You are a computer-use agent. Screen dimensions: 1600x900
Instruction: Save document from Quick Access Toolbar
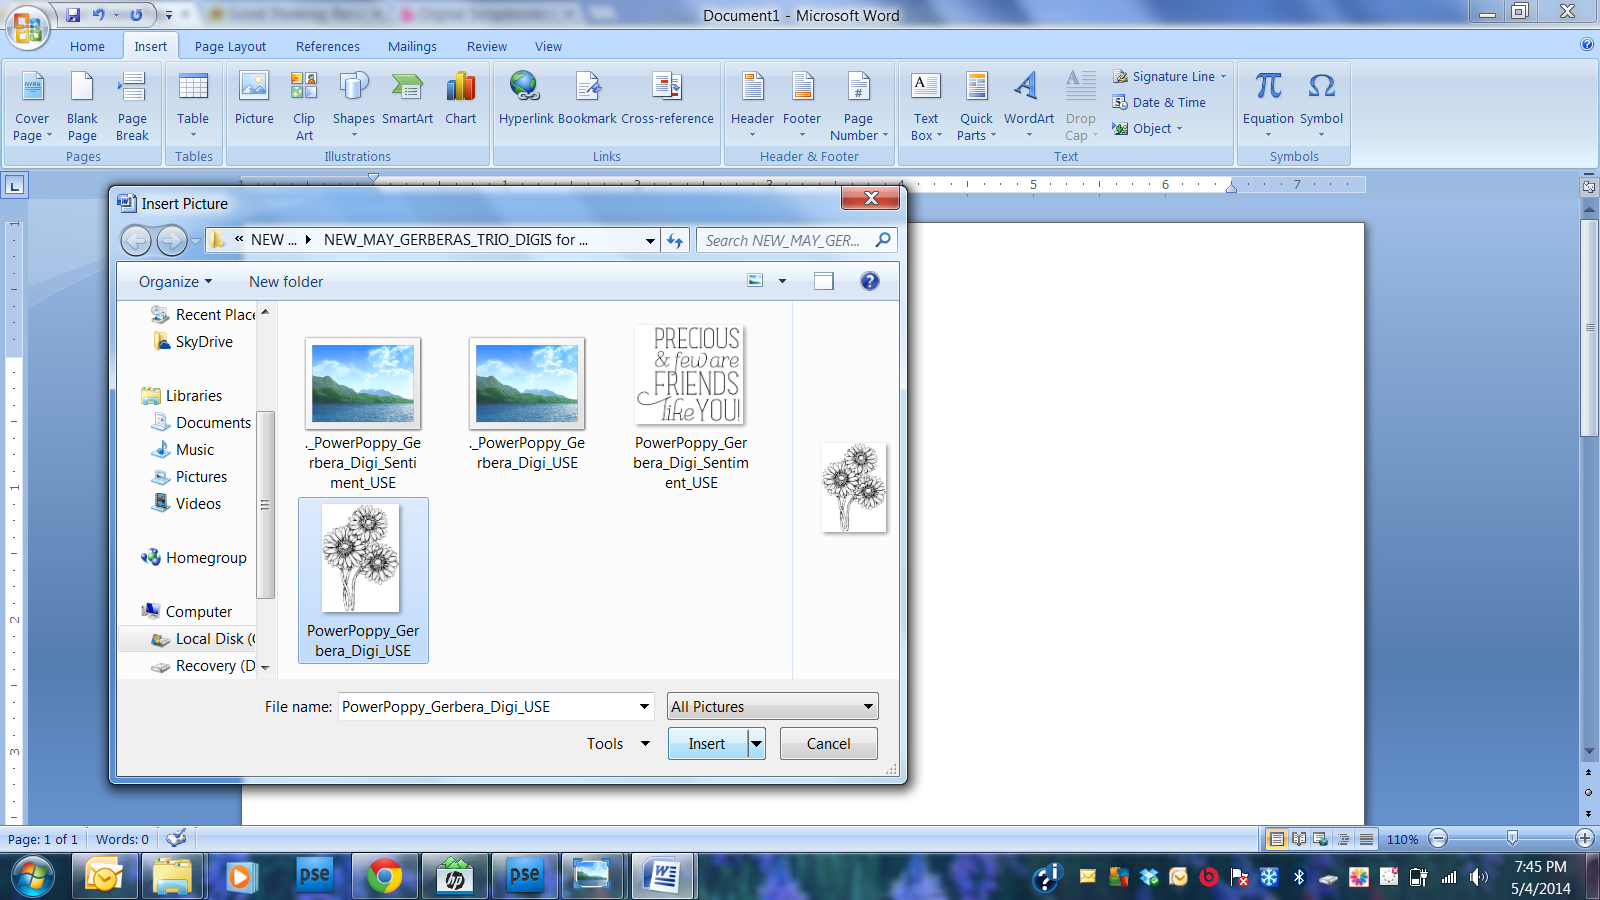[73, 15]
